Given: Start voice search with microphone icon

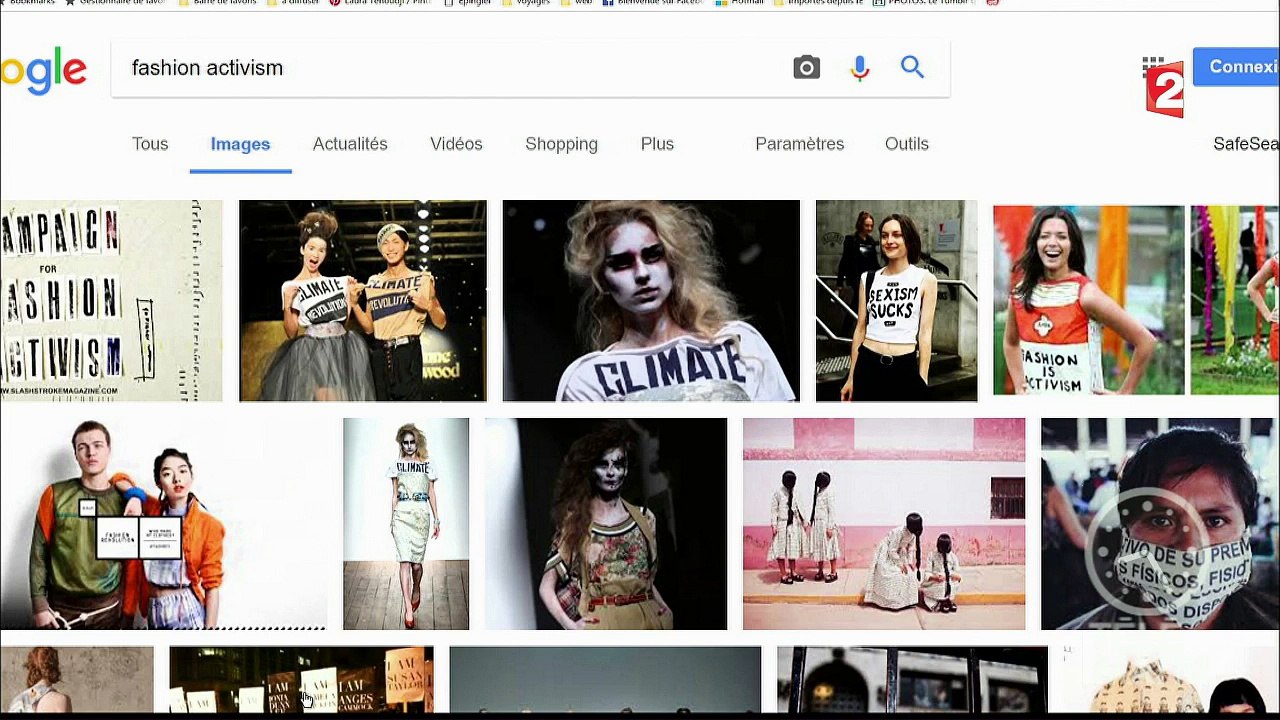Looking at the screenshot, I should (860, 67).
